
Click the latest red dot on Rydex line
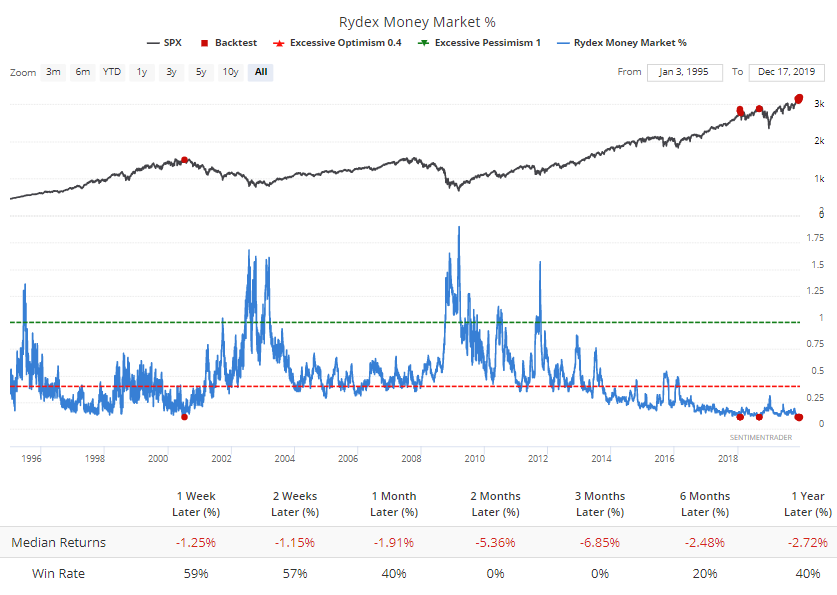tap(799, 417)
